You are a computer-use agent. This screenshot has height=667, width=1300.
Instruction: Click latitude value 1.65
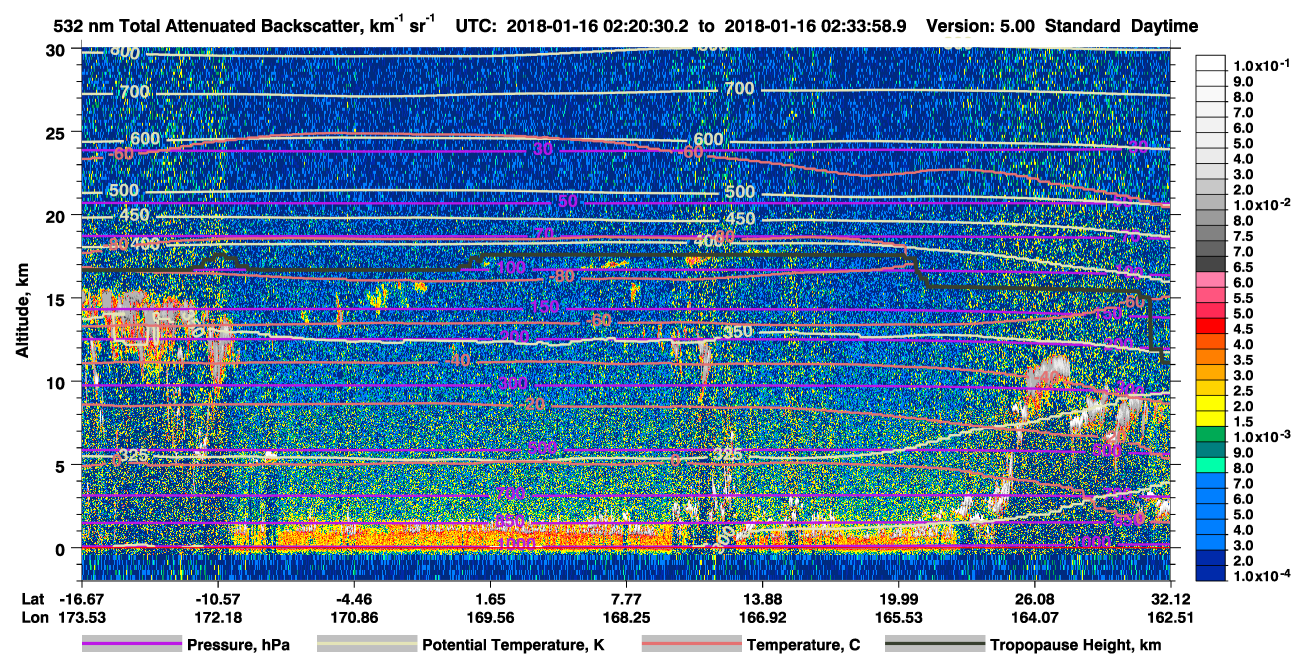(490, 598)
